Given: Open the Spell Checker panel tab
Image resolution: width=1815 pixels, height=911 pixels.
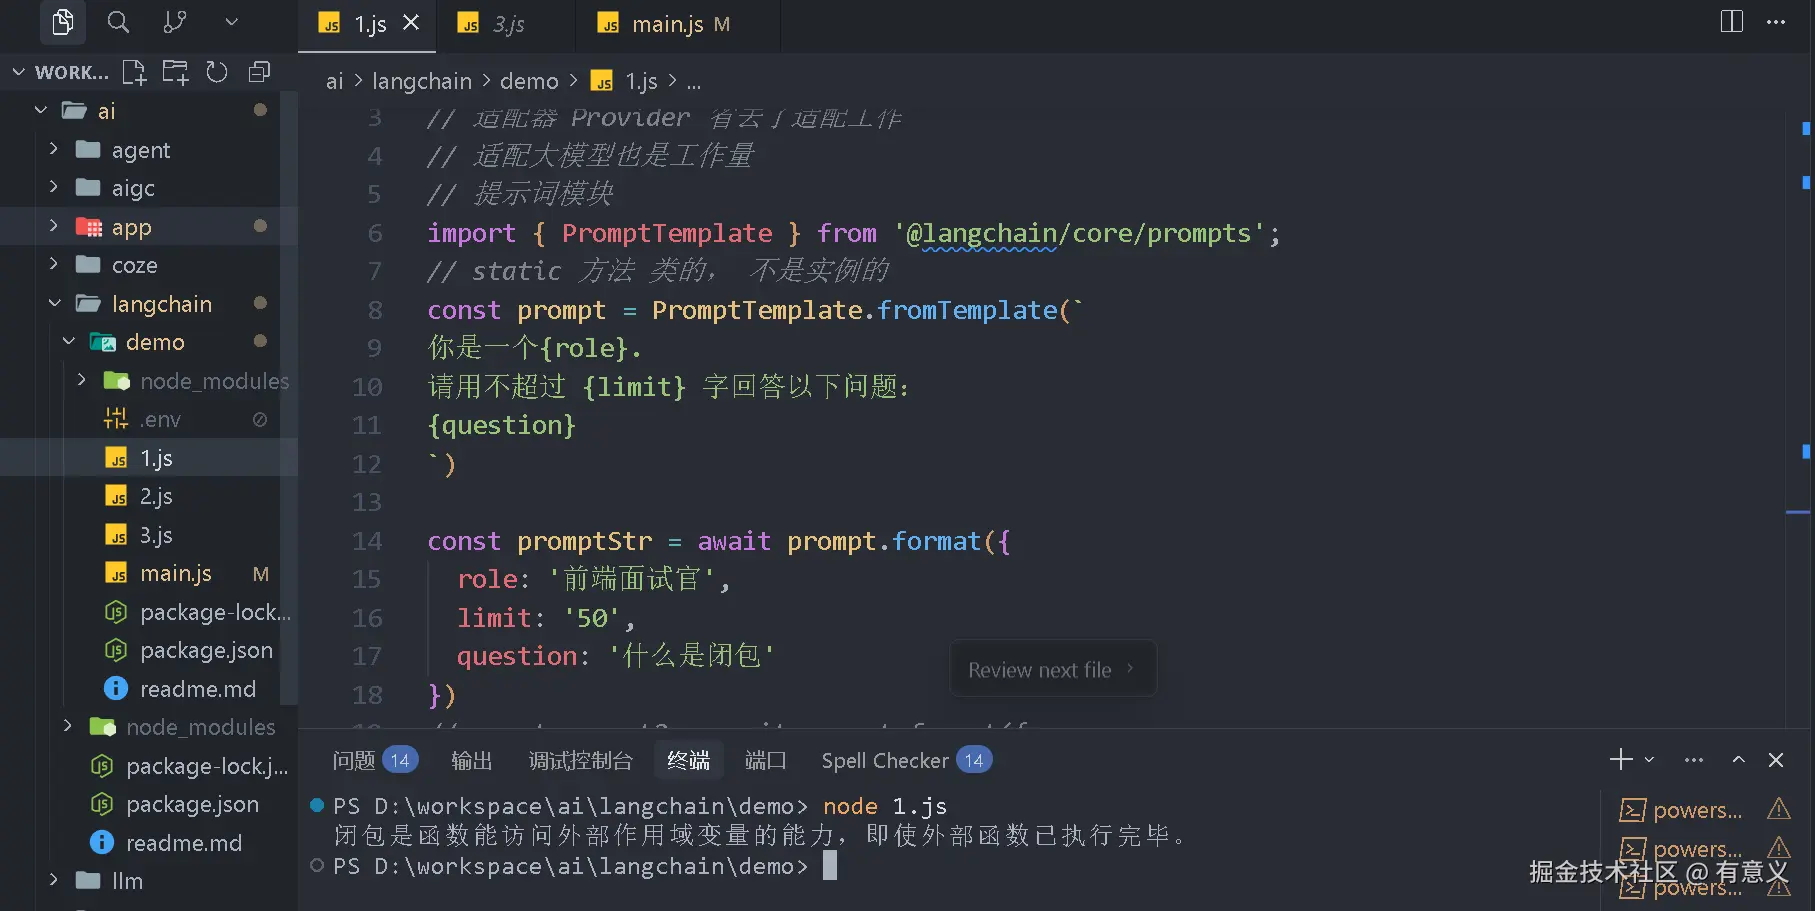Looking at the screenshot, I should point(907,761).
